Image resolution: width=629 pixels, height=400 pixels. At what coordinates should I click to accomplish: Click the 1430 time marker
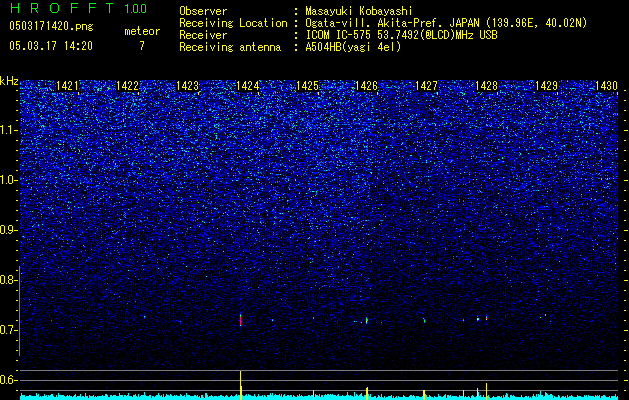click(x=606, y=86)
